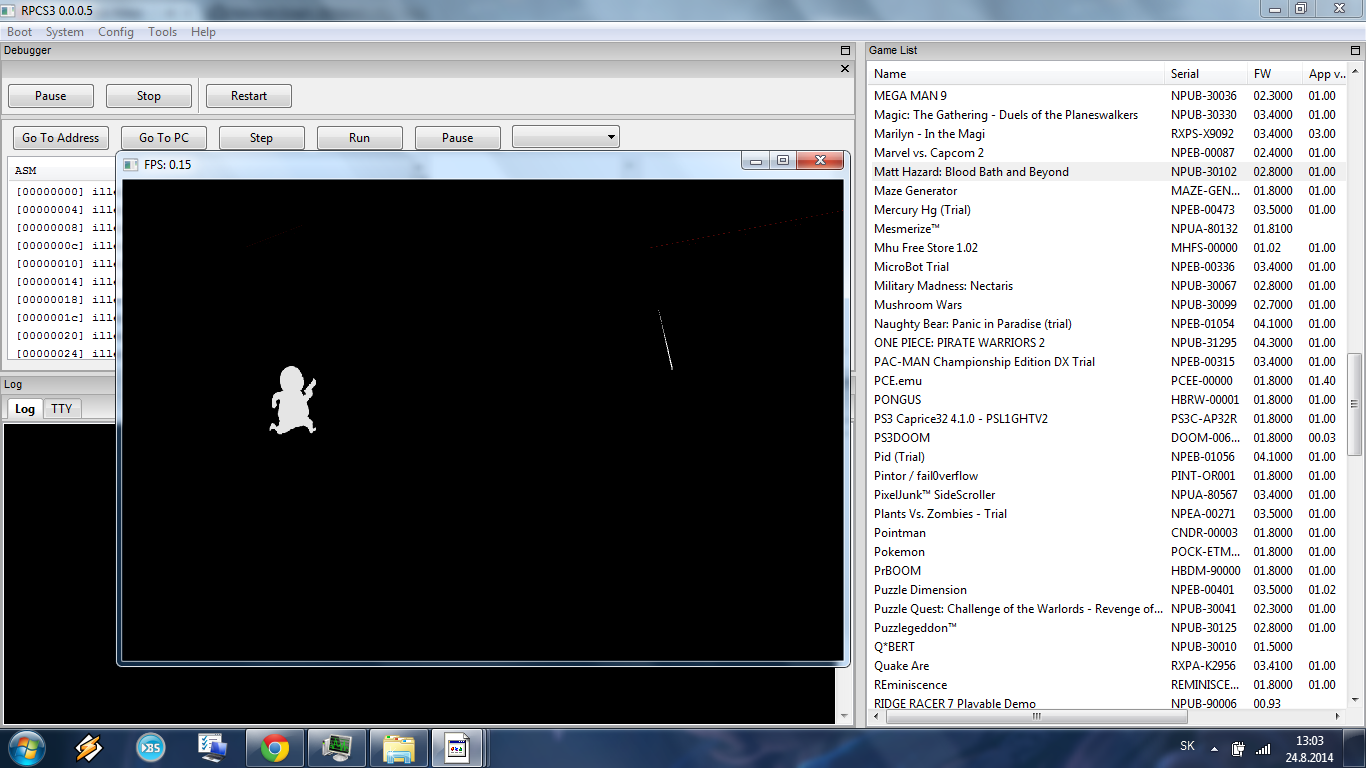Open the green-screen monitor app on the taskbar
The image size is (1366, 768).
(337, 747)
